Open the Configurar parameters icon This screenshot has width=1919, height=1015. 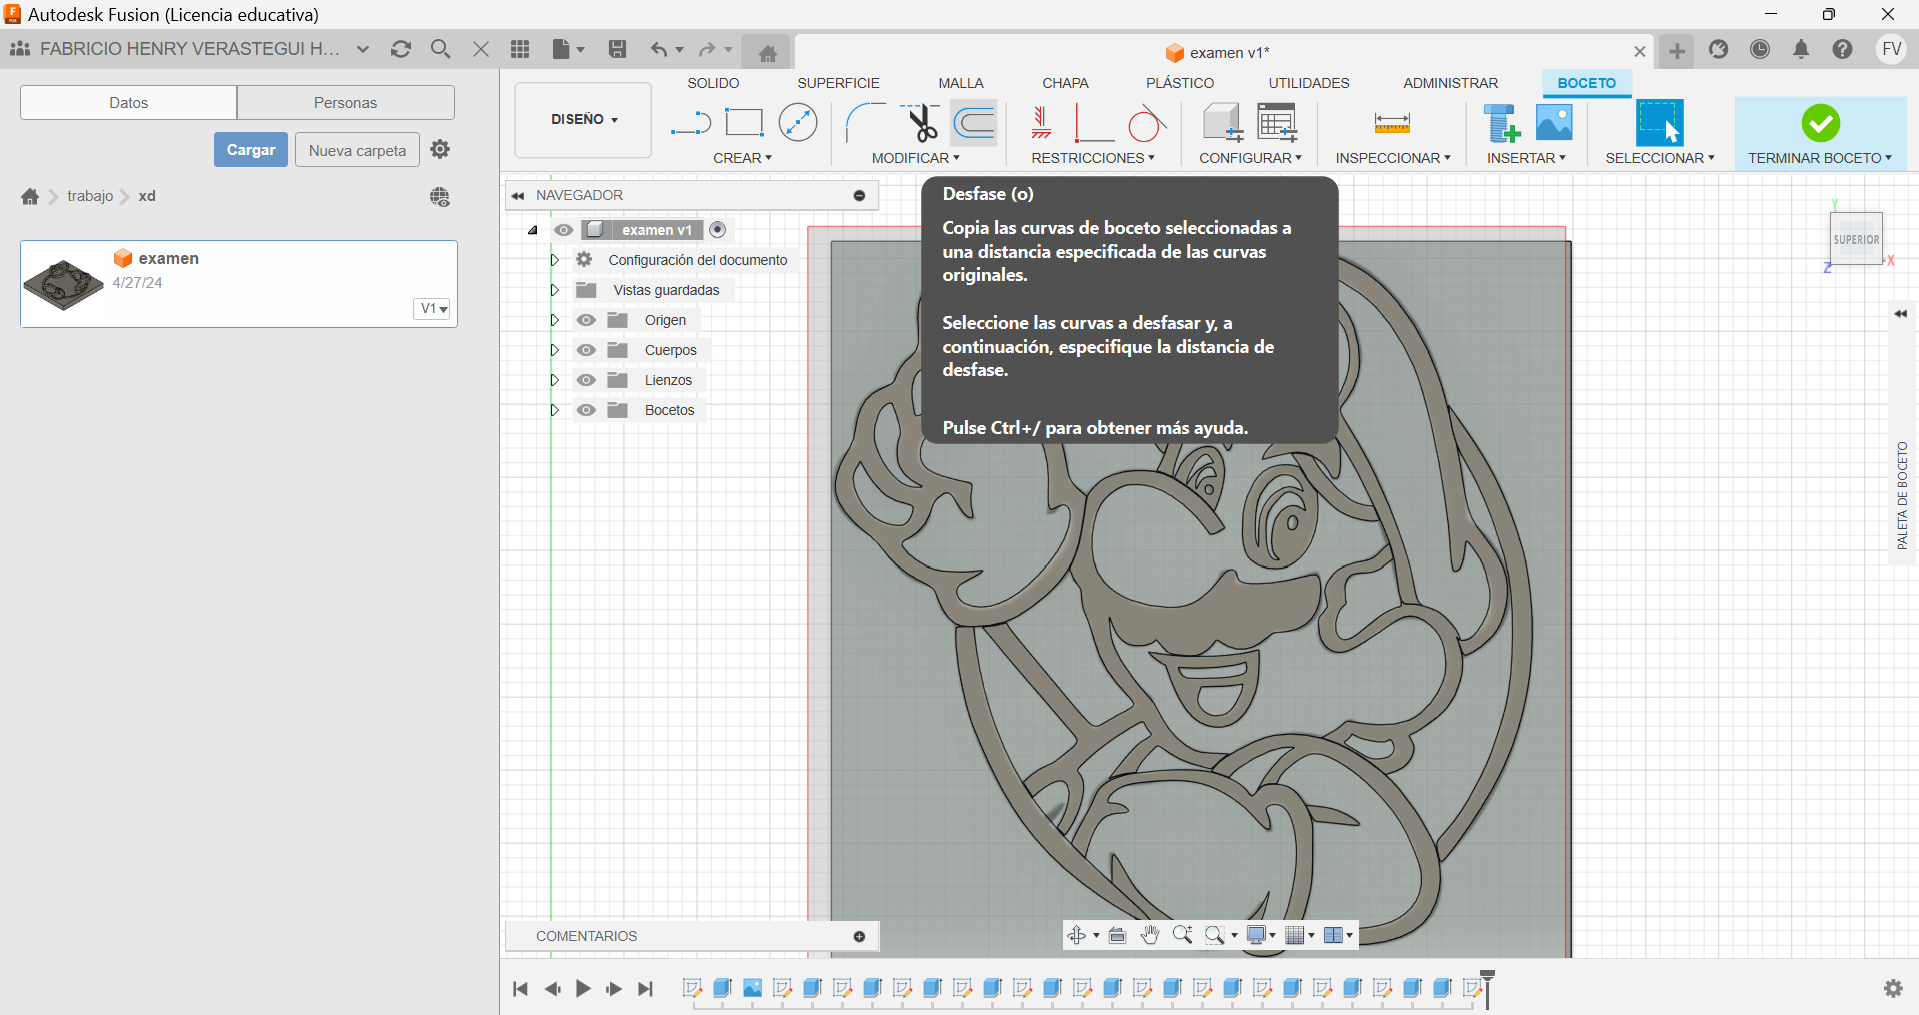point(1222,123)
